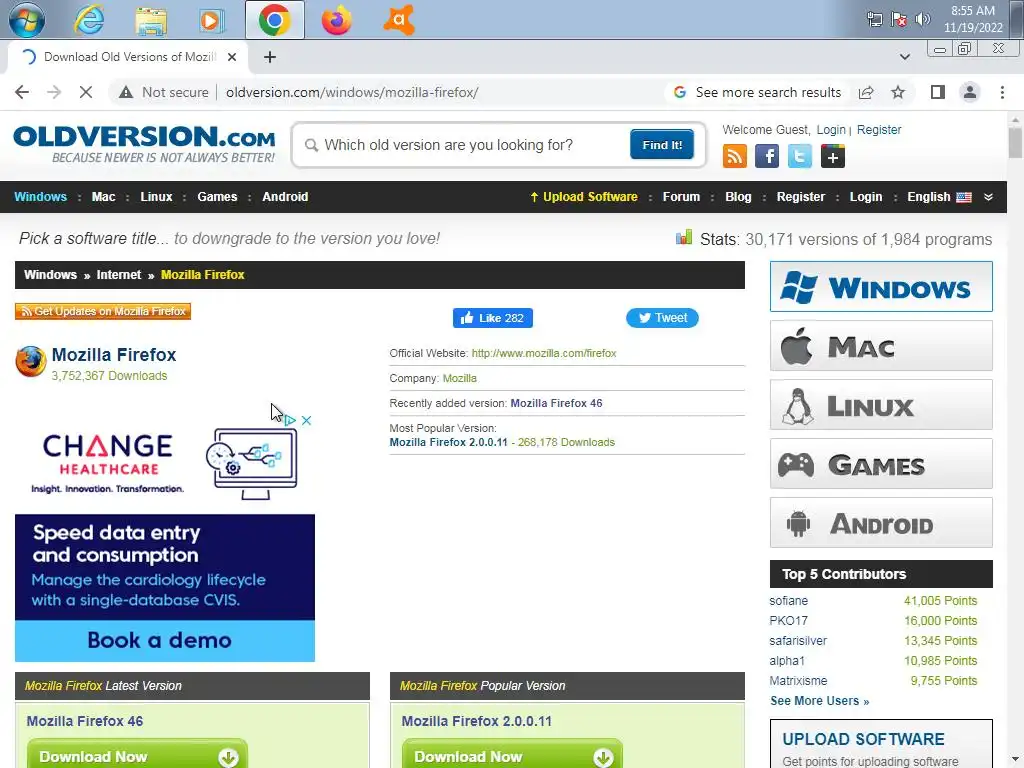Open the tab search dropdown arrow
The width and height of the screenshot is (1024, 768).
pyautogui.click(x=904, y=57)
